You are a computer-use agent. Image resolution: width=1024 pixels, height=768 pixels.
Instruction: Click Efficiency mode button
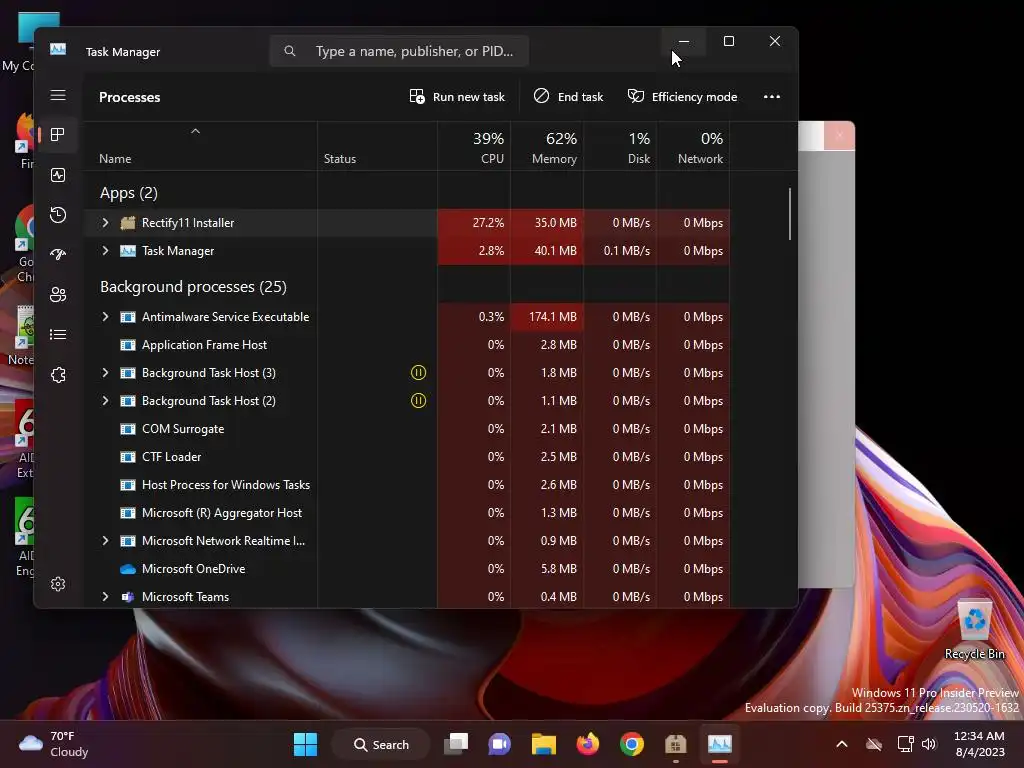tap(682, 97)
